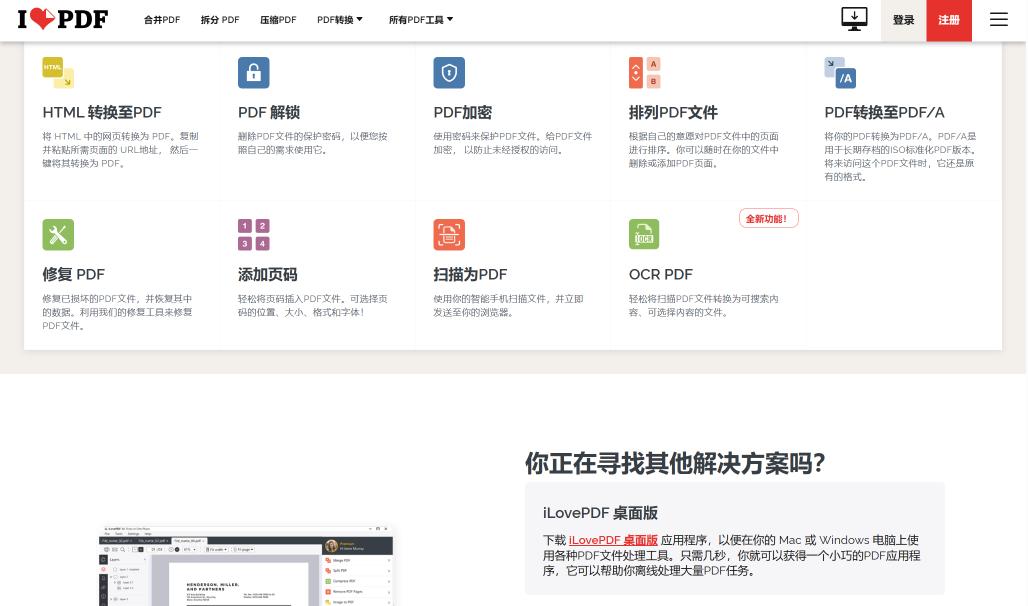Open the iLovePDF 桌面版 download link
The height and width of the screenshot is (606, 1028).
pyautogui.click(x=612, y=539)
